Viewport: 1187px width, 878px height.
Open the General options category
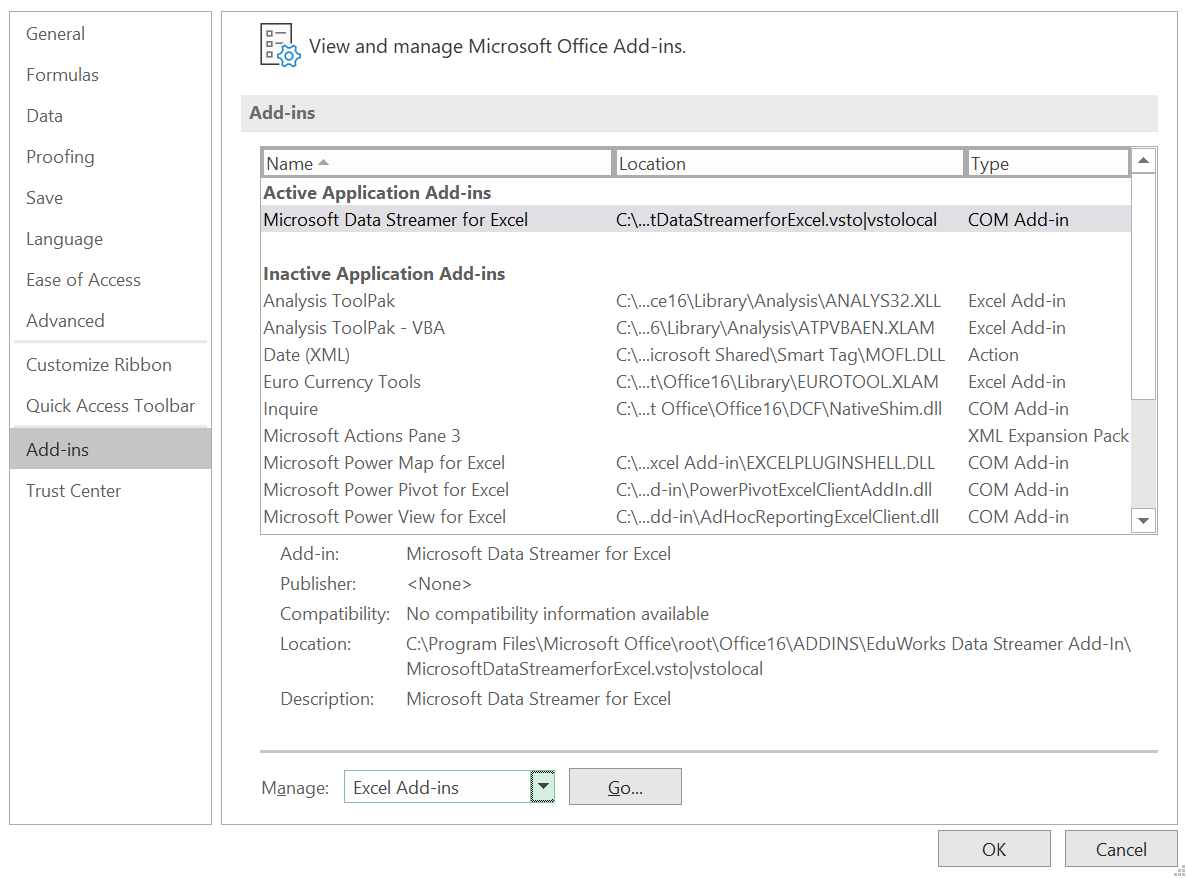pyautogui.click(x=56, y=34)
